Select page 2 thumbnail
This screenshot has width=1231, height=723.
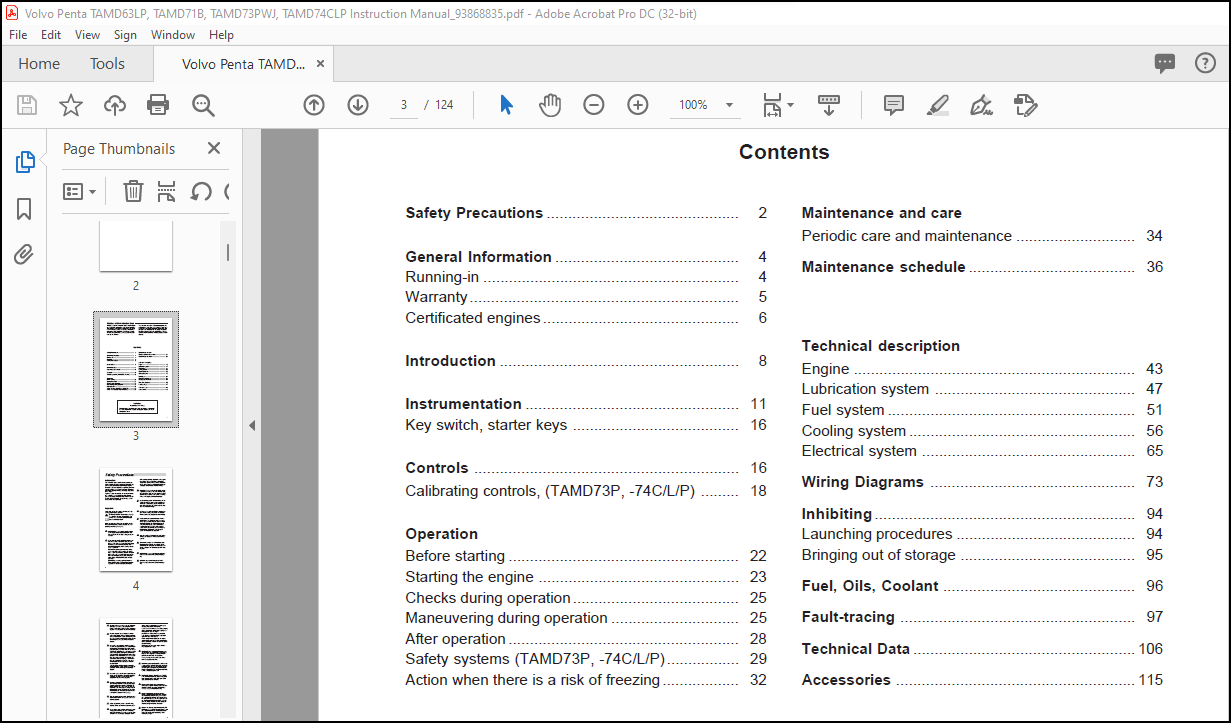136,246
